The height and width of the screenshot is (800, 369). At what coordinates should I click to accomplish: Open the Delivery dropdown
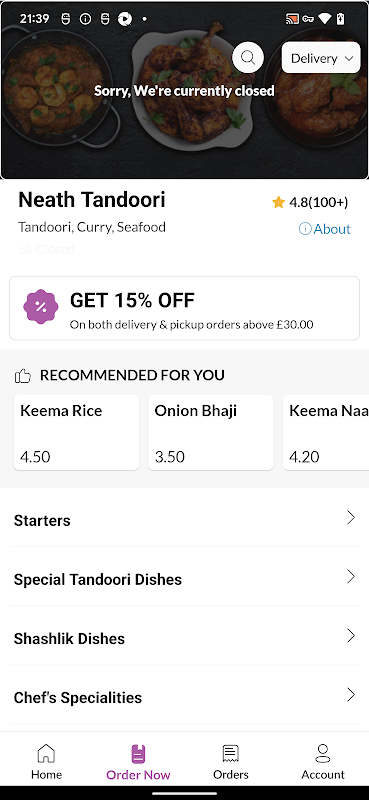321,58
